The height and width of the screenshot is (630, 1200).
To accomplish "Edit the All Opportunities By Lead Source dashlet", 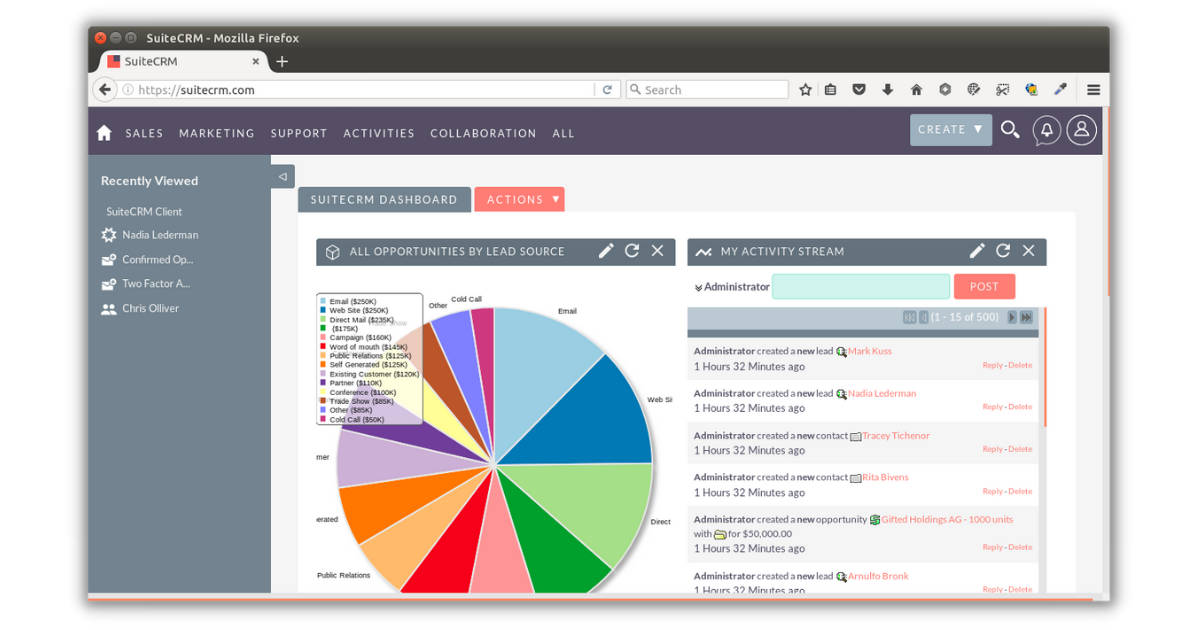I will click(606, 252).
